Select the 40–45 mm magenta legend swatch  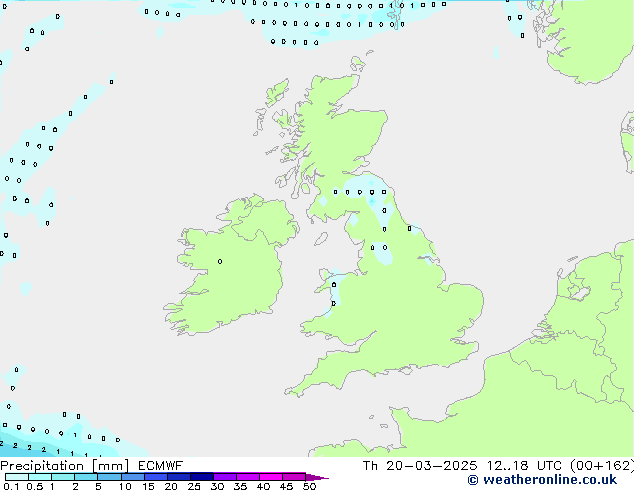click(271, 477)
